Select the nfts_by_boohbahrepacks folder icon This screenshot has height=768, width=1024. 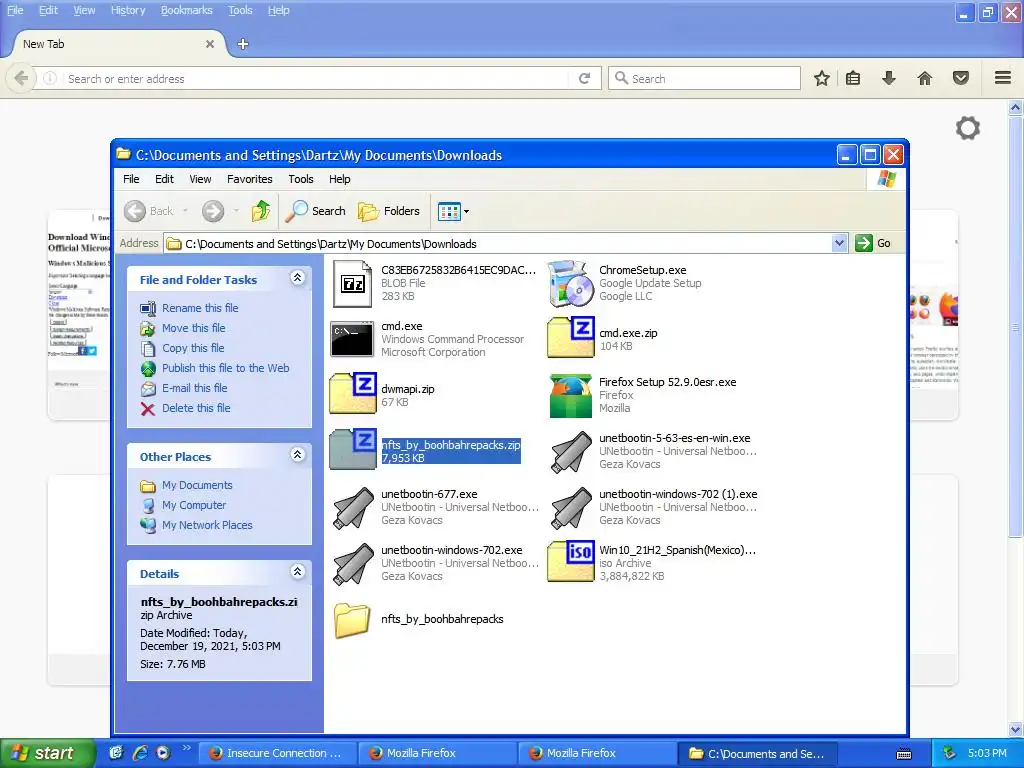pos(353,620)
